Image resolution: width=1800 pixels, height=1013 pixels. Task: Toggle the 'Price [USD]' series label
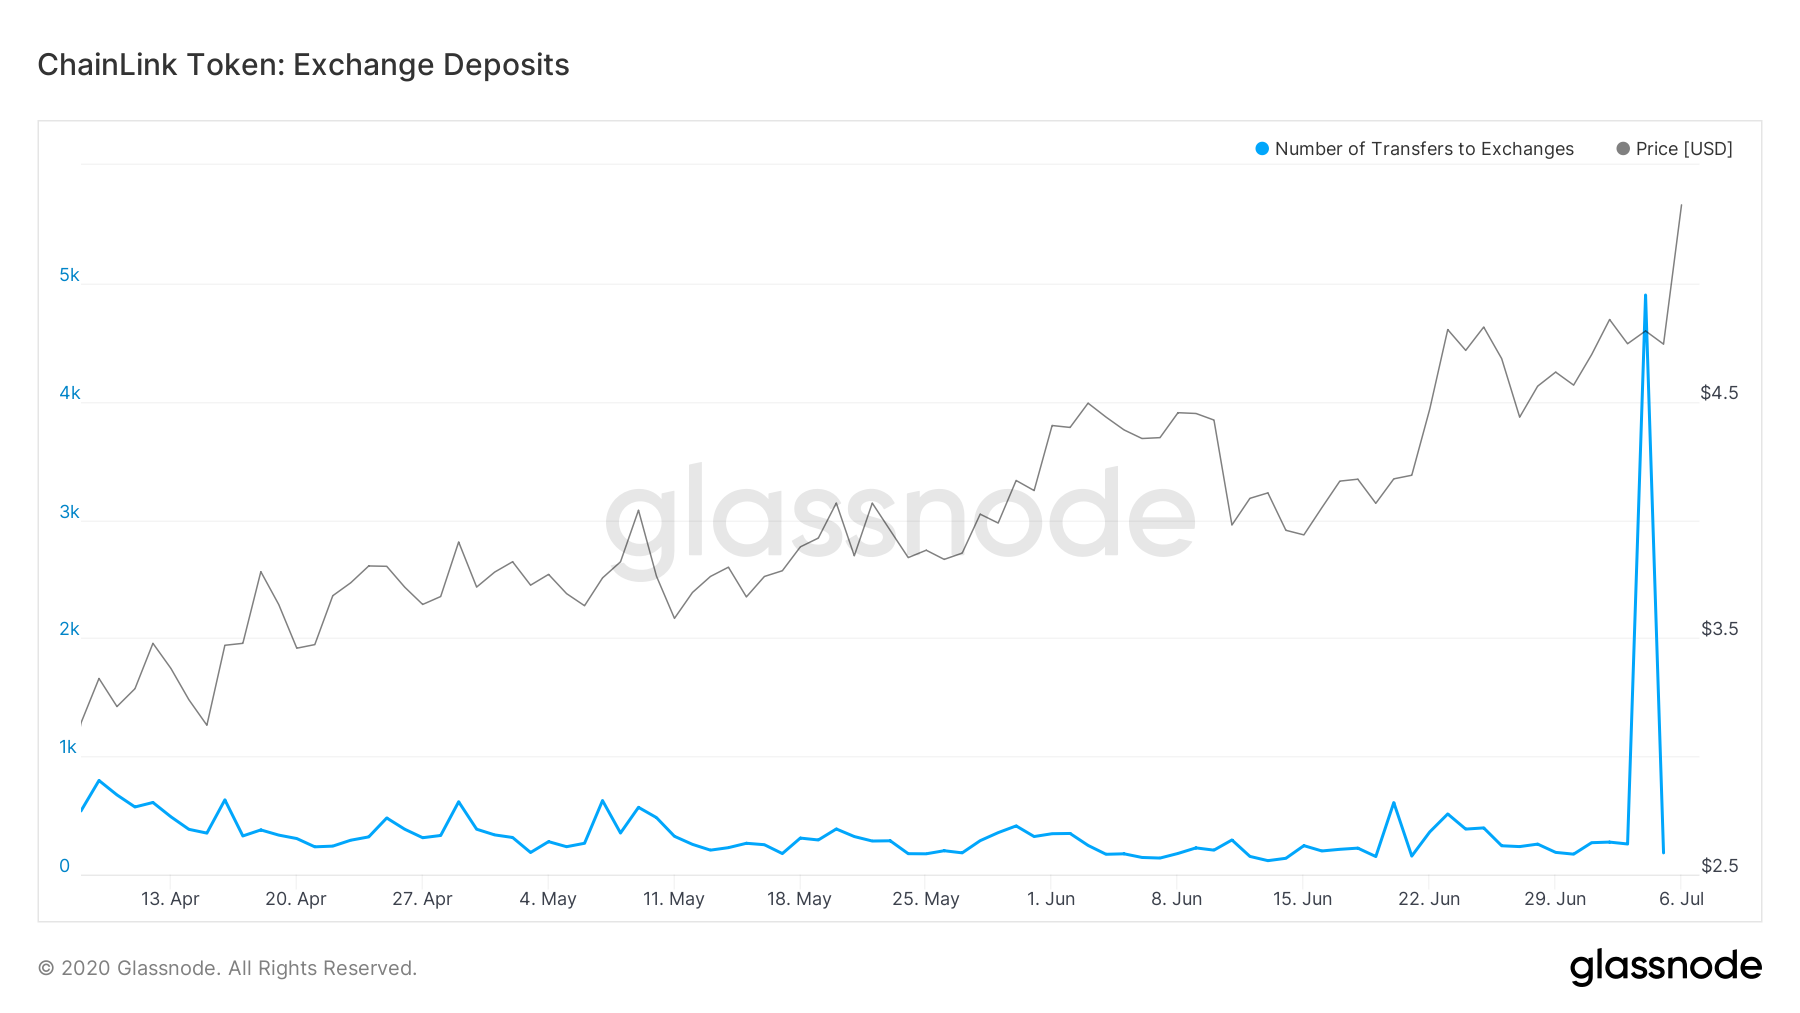point(1684,149)
